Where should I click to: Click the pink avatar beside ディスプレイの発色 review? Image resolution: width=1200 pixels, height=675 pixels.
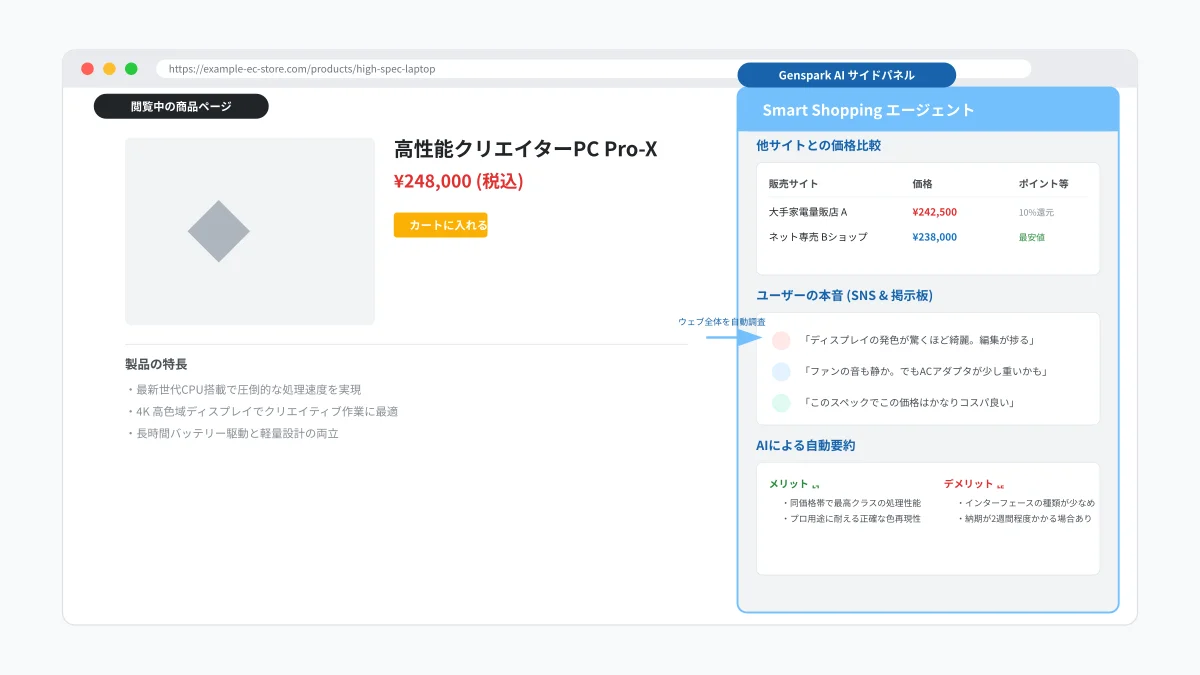[781, 341]
